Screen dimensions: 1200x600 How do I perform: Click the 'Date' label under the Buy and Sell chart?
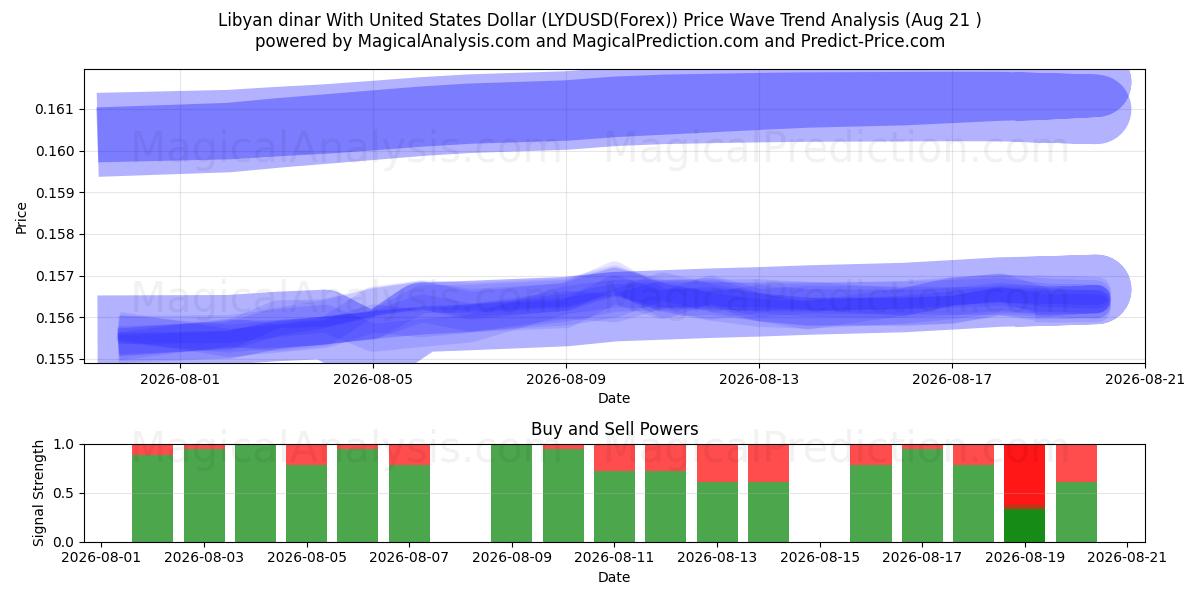[614, 577]
